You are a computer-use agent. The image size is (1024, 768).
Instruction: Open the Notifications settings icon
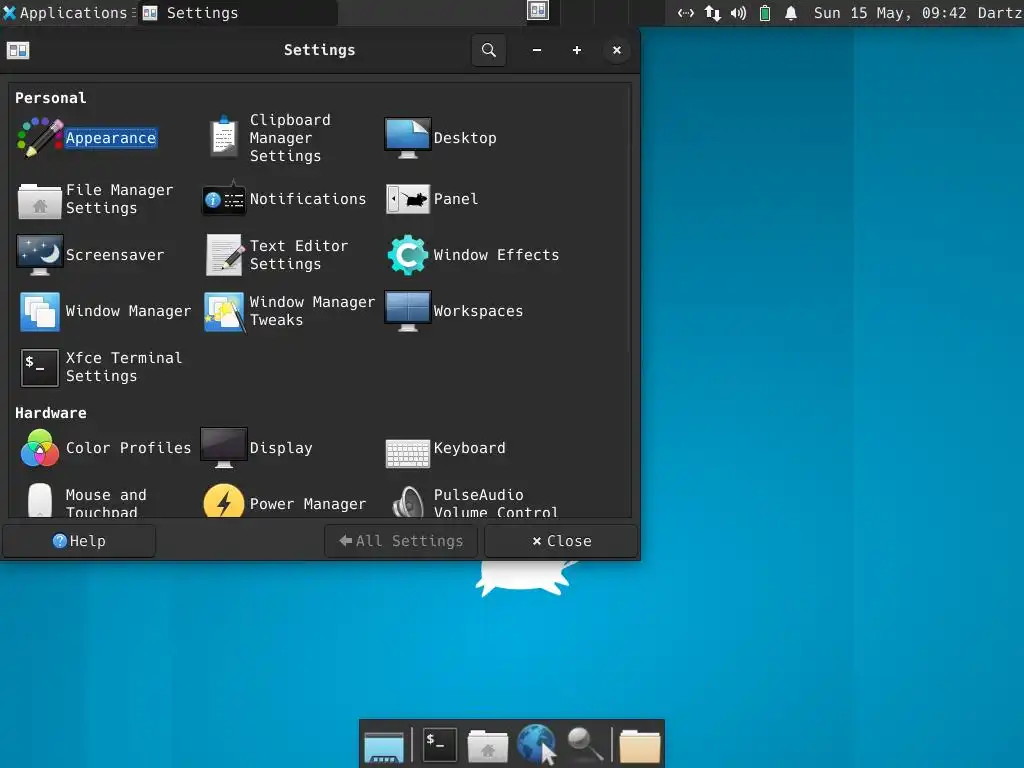[224, 199]
